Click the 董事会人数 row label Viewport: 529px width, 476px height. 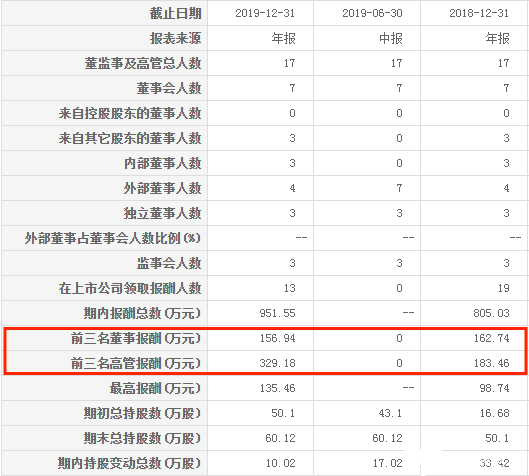click(169, 88)
